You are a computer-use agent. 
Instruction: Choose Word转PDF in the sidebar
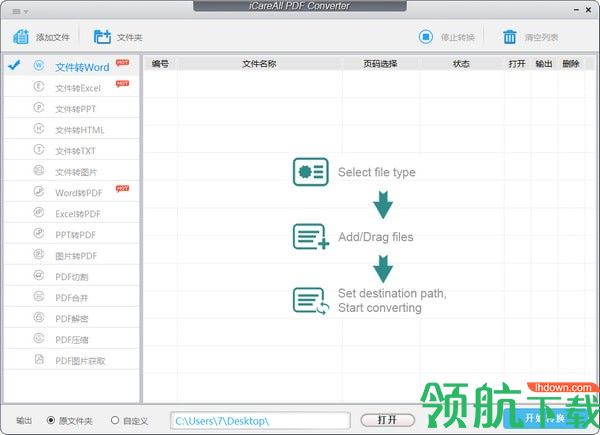click(x=72, y=192)
